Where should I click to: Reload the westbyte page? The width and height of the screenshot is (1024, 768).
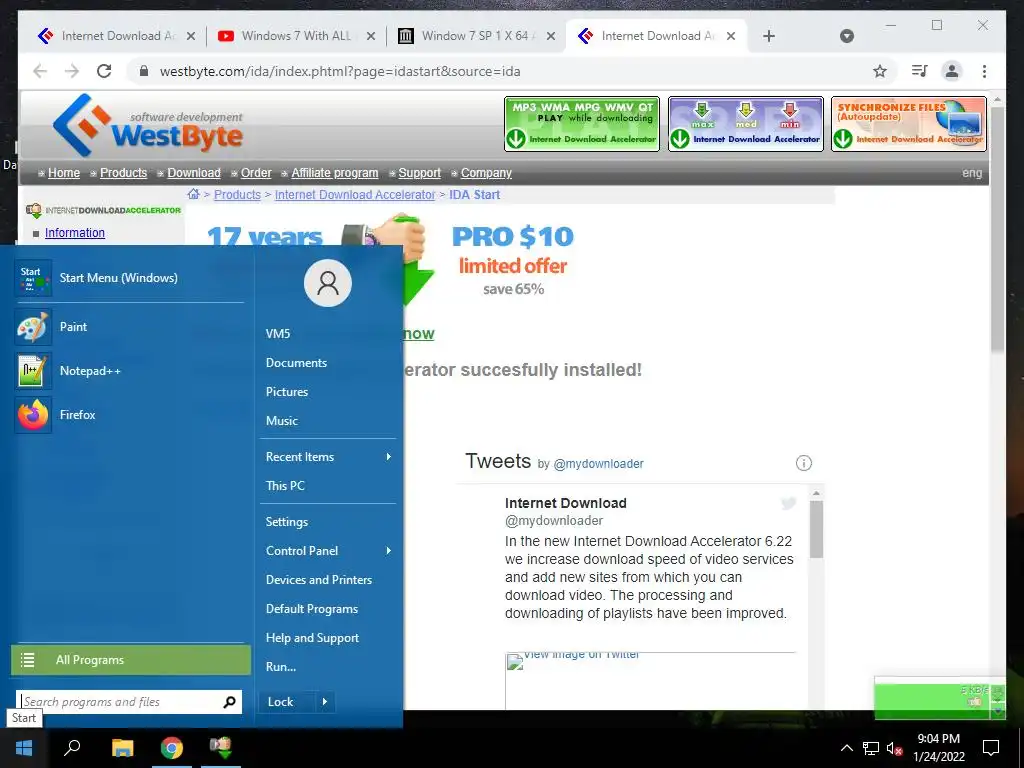click(104, 71)
